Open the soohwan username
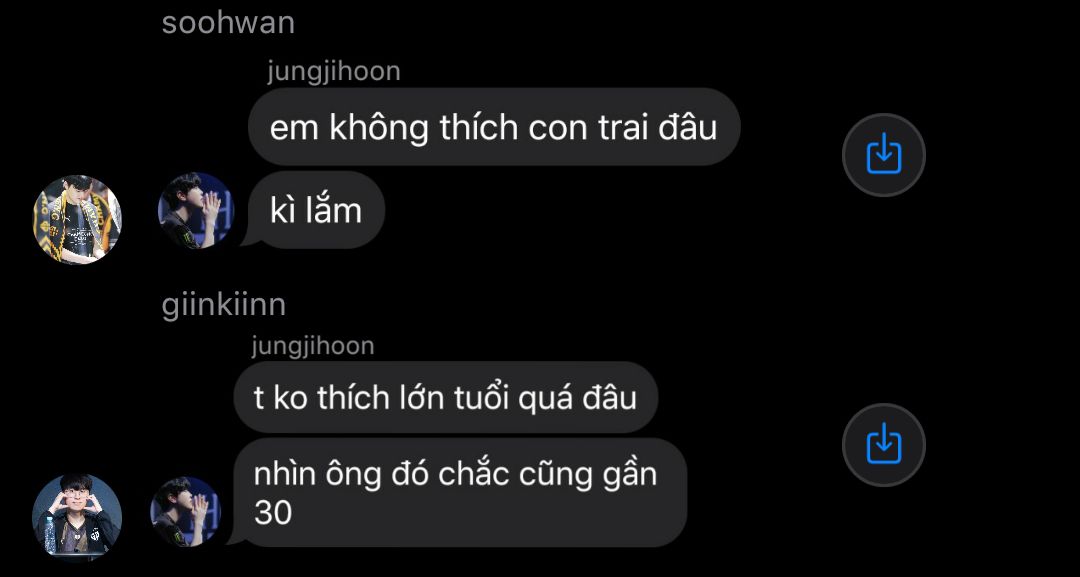This screenshot has width=1080, height=577. [228, 23]
